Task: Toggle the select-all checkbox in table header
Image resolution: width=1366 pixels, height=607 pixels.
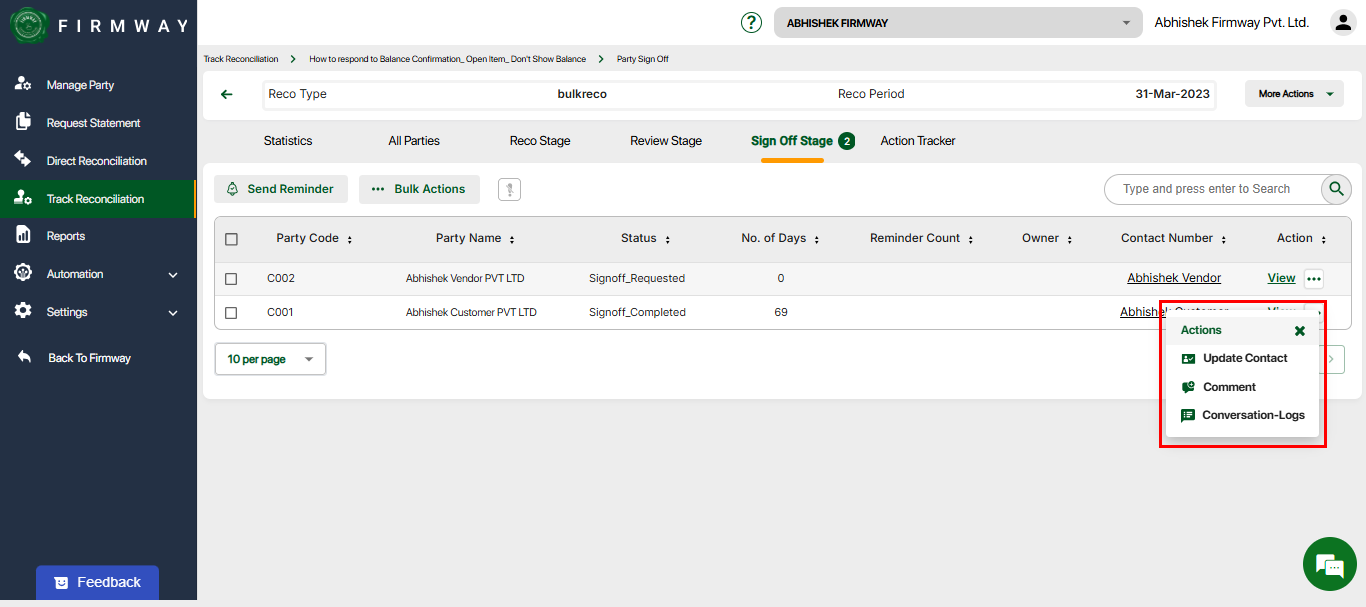Action: tap(231, 239)
